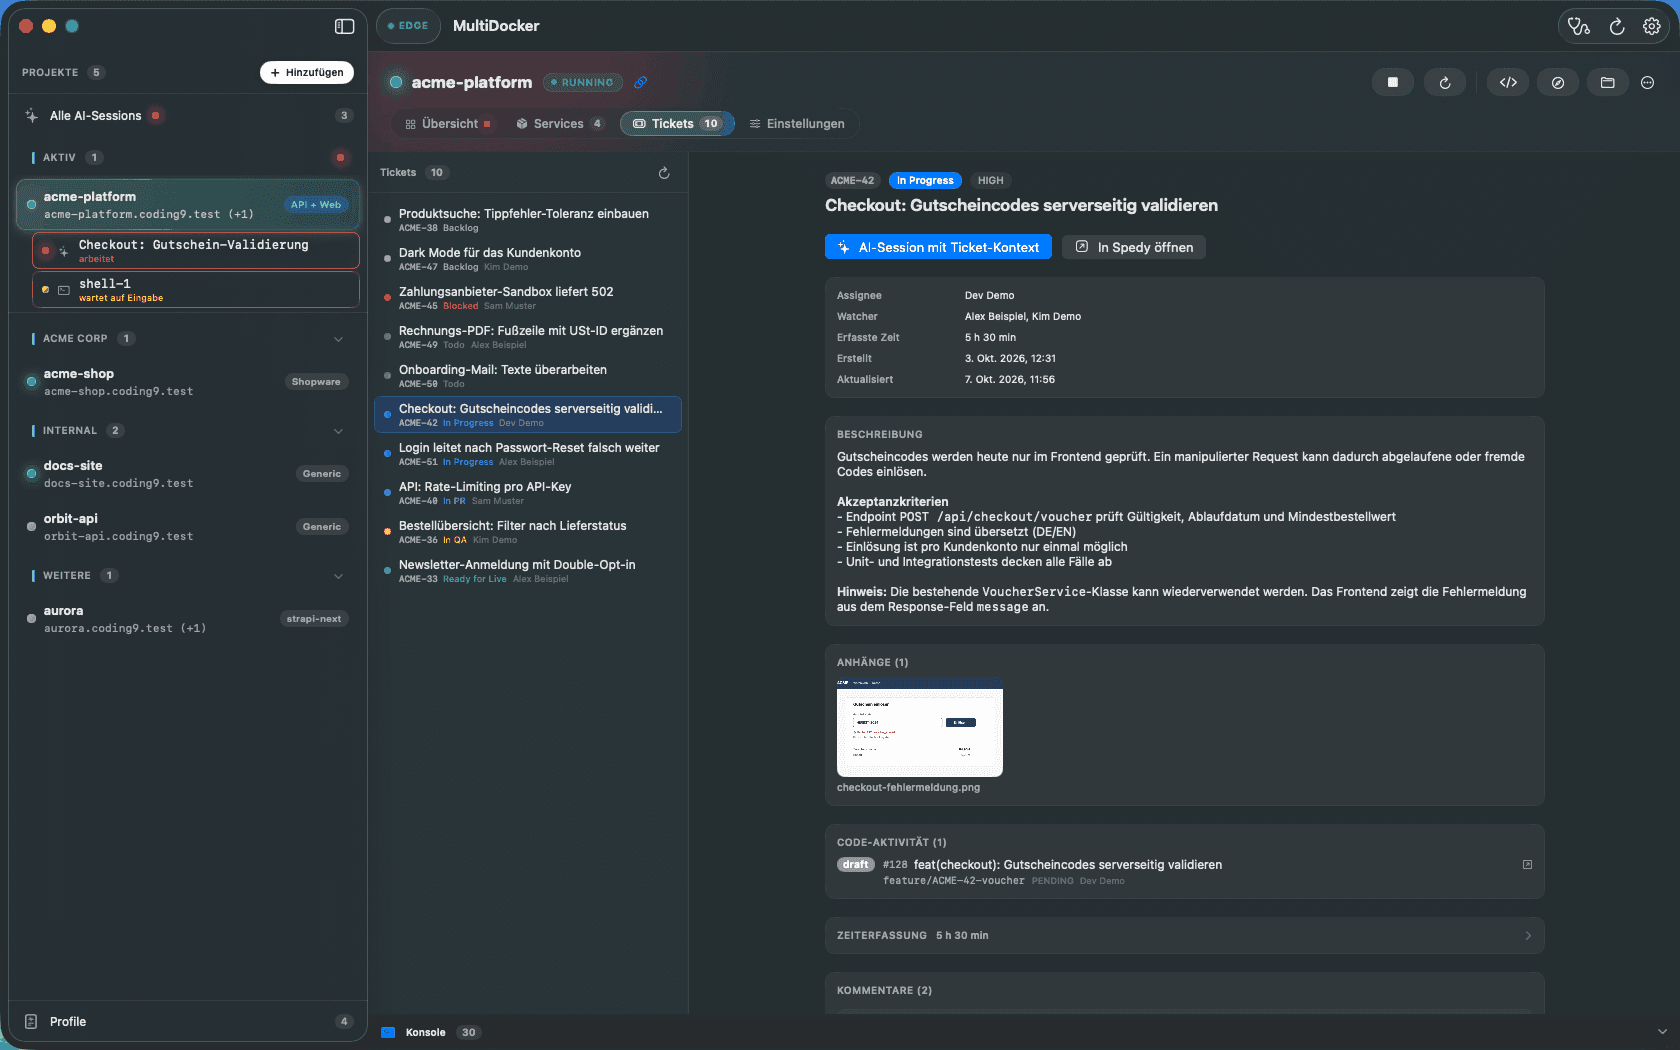Switch to the Übersicht tab
Viewport: 1680px width, 1050px height.
coord(448,124)
